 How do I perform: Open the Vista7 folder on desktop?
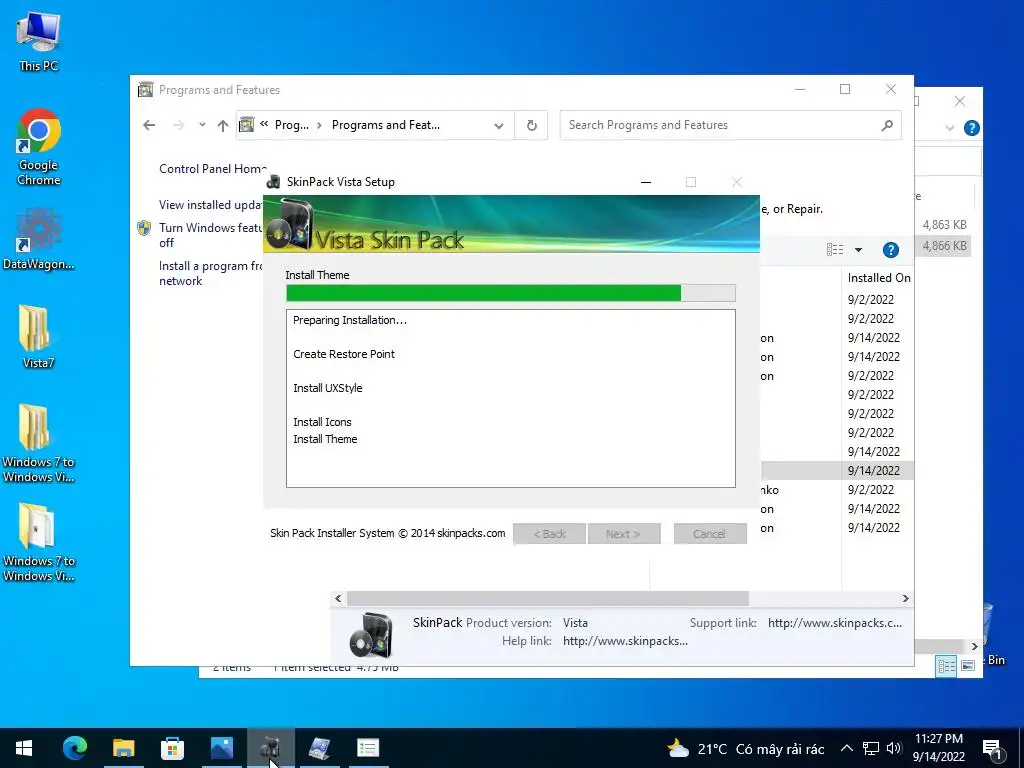point(38,337)
